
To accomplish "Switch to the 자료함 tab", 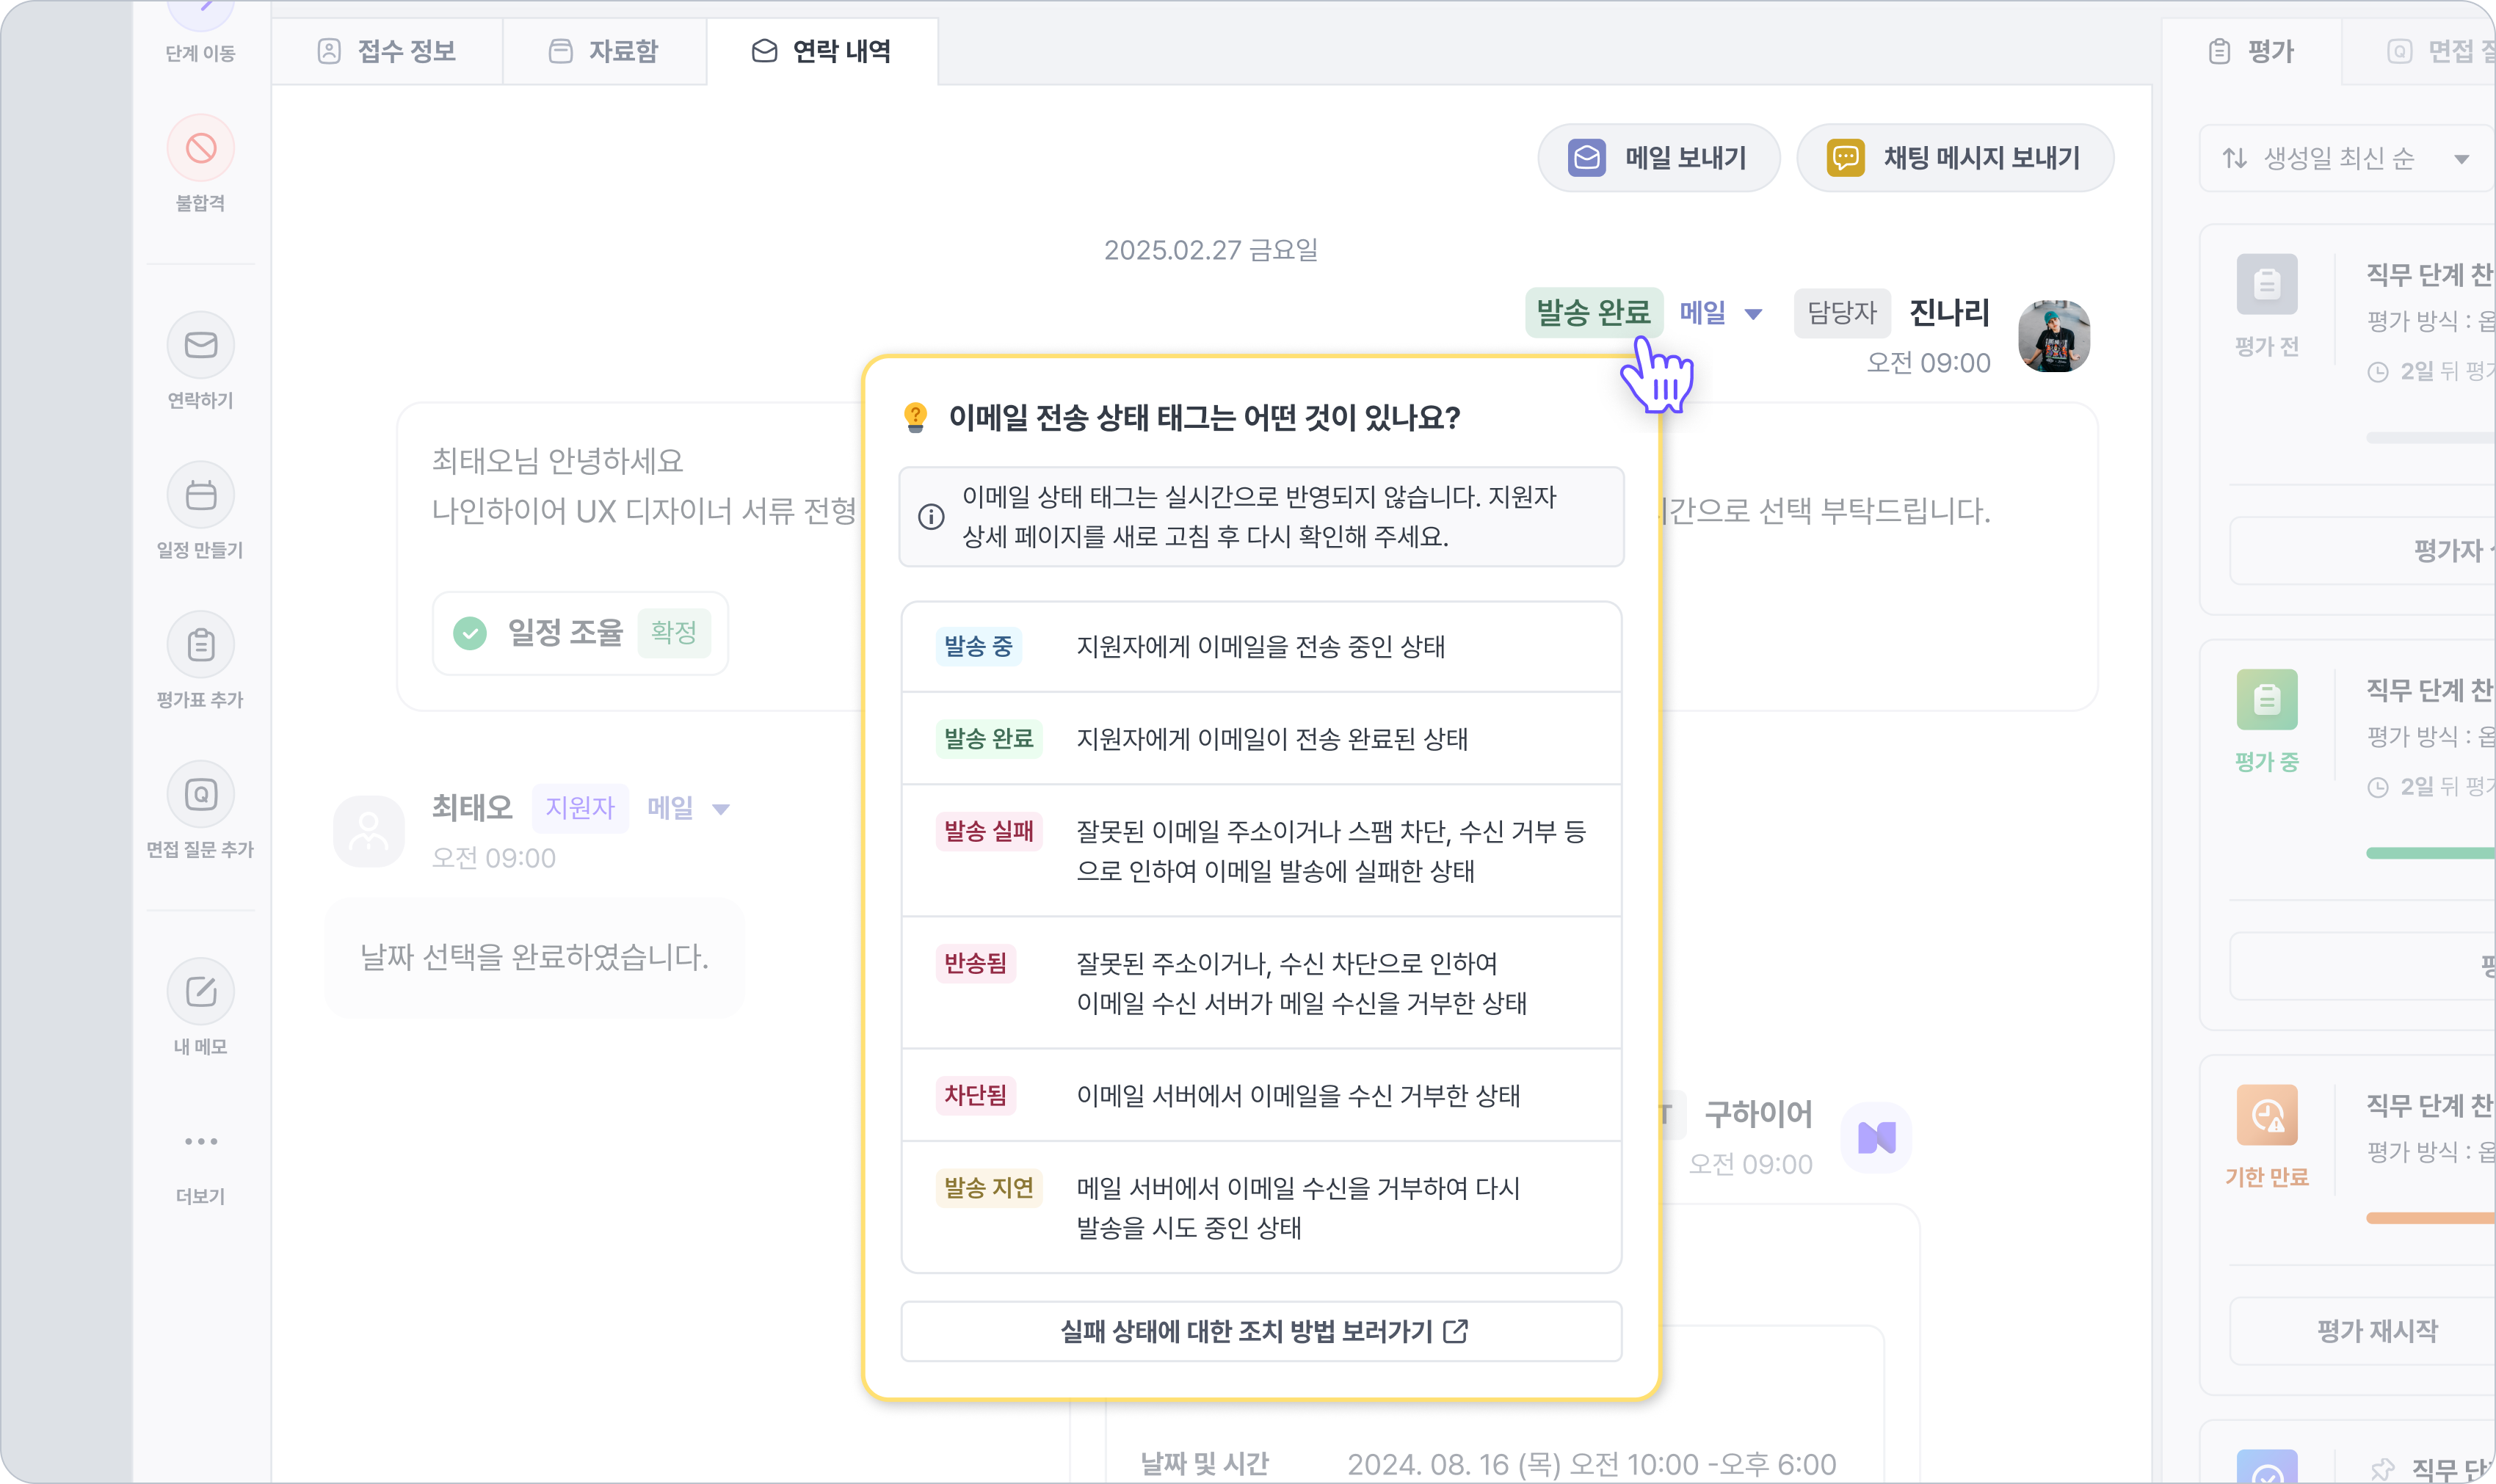I will 604,51.
